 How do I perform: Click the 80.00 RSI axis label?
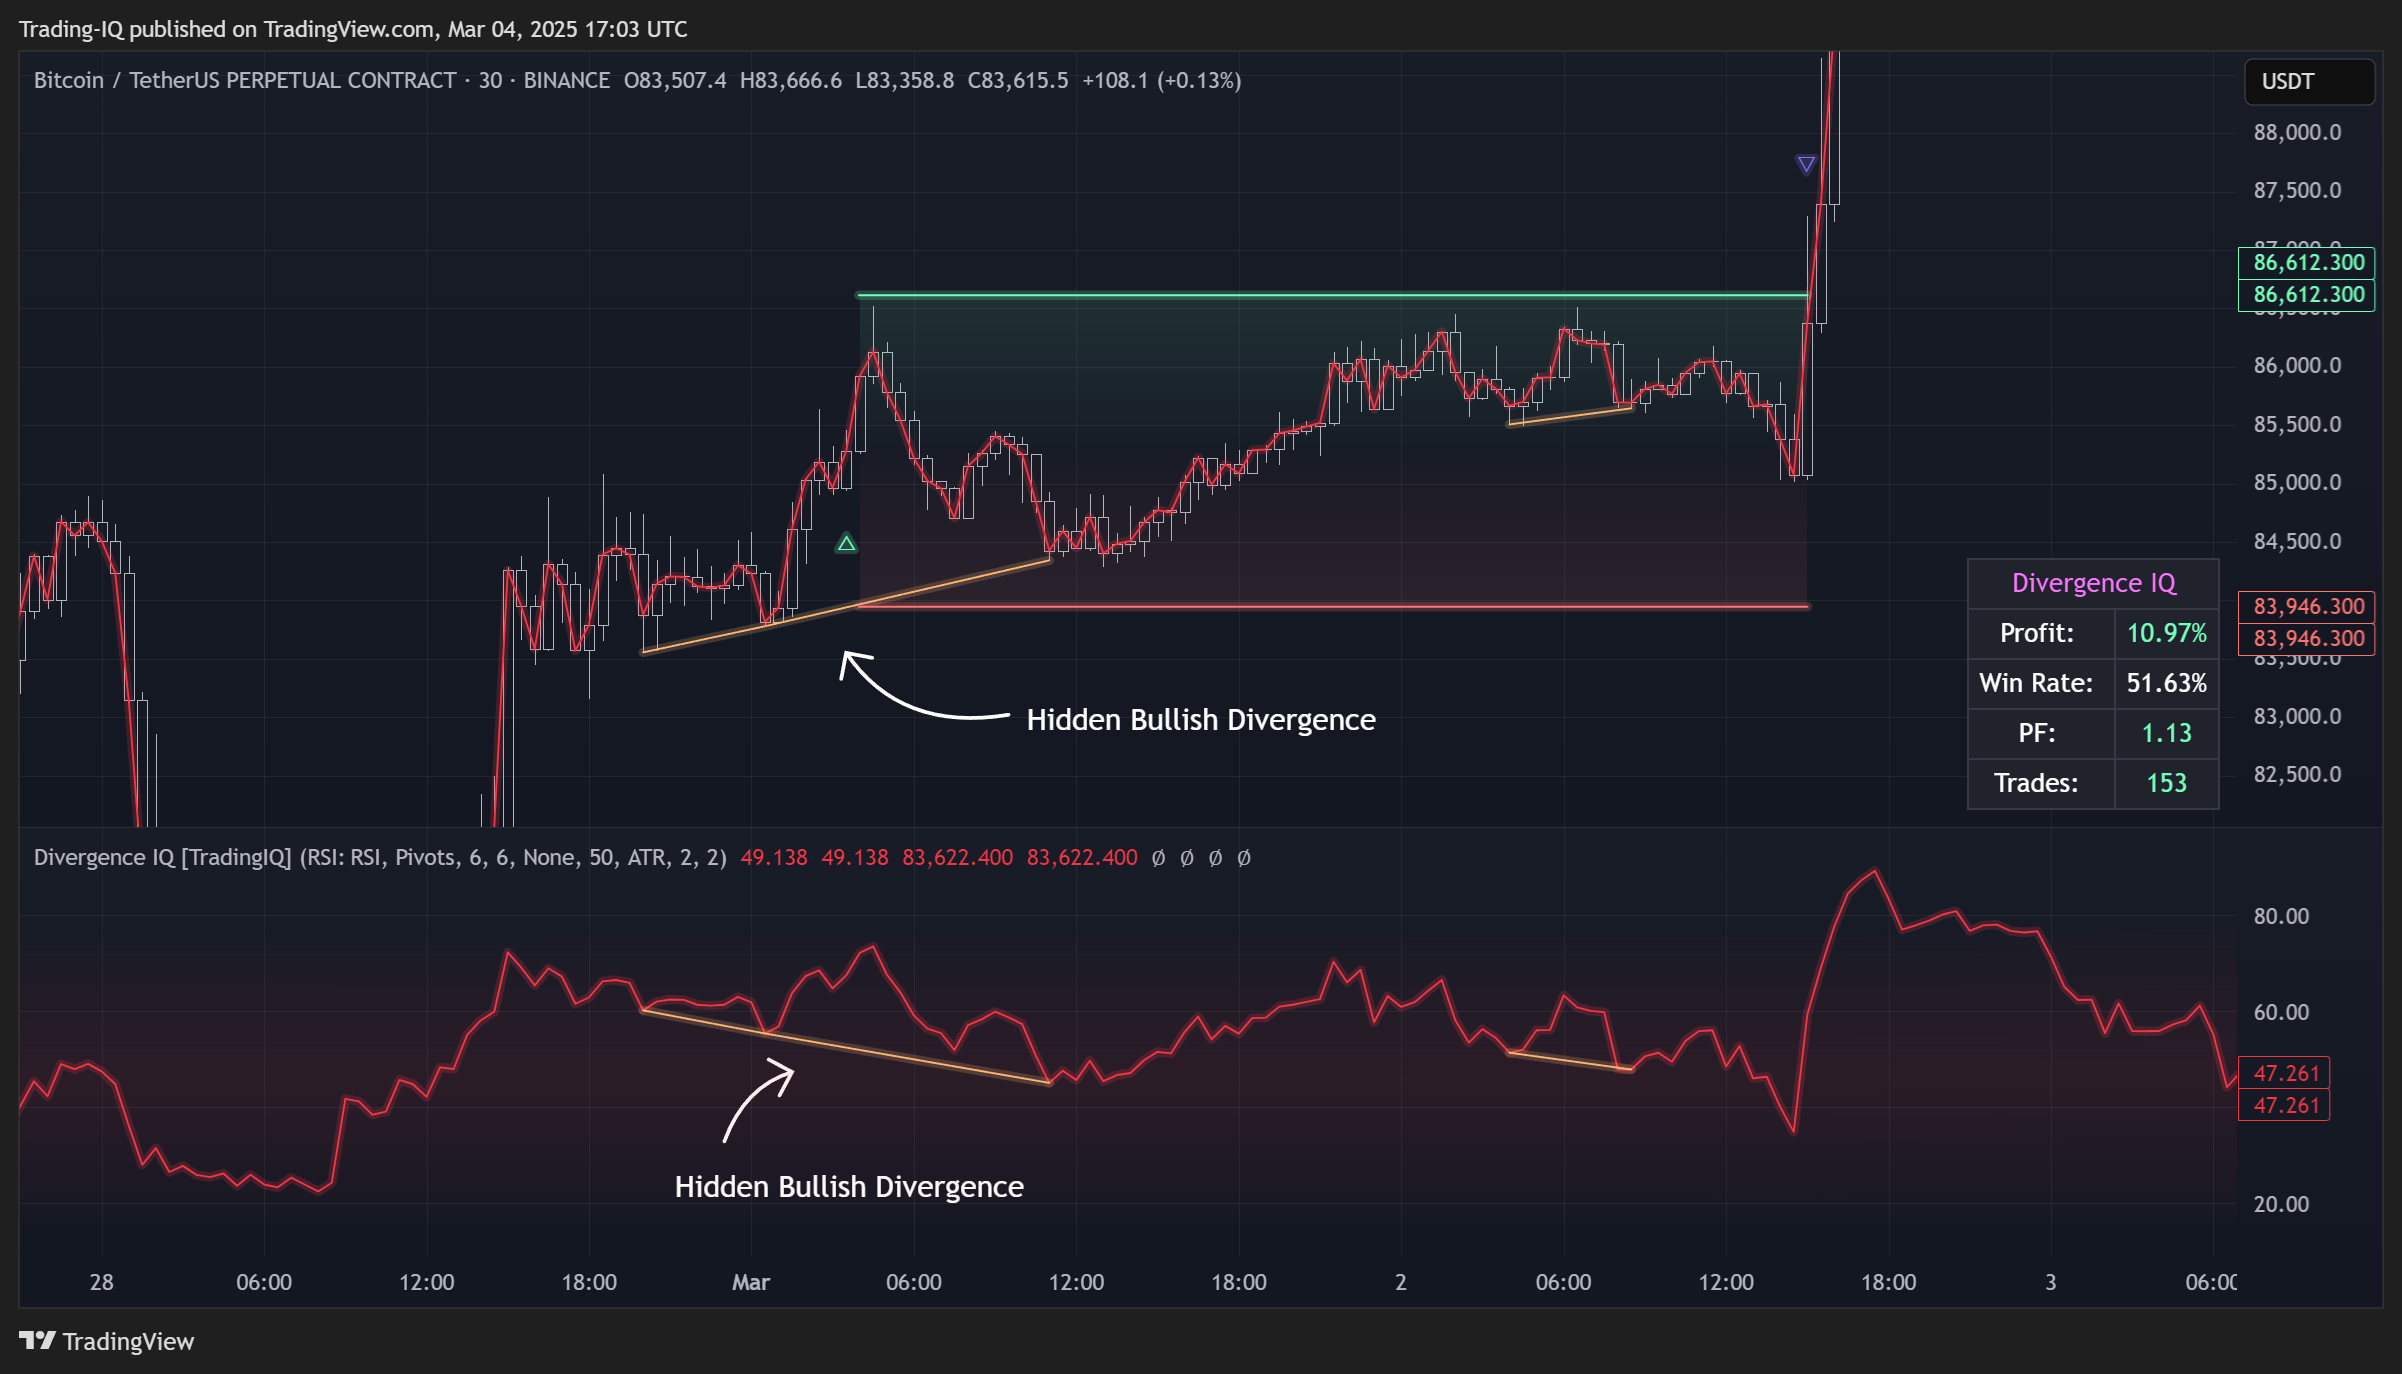coord(2281,916)
